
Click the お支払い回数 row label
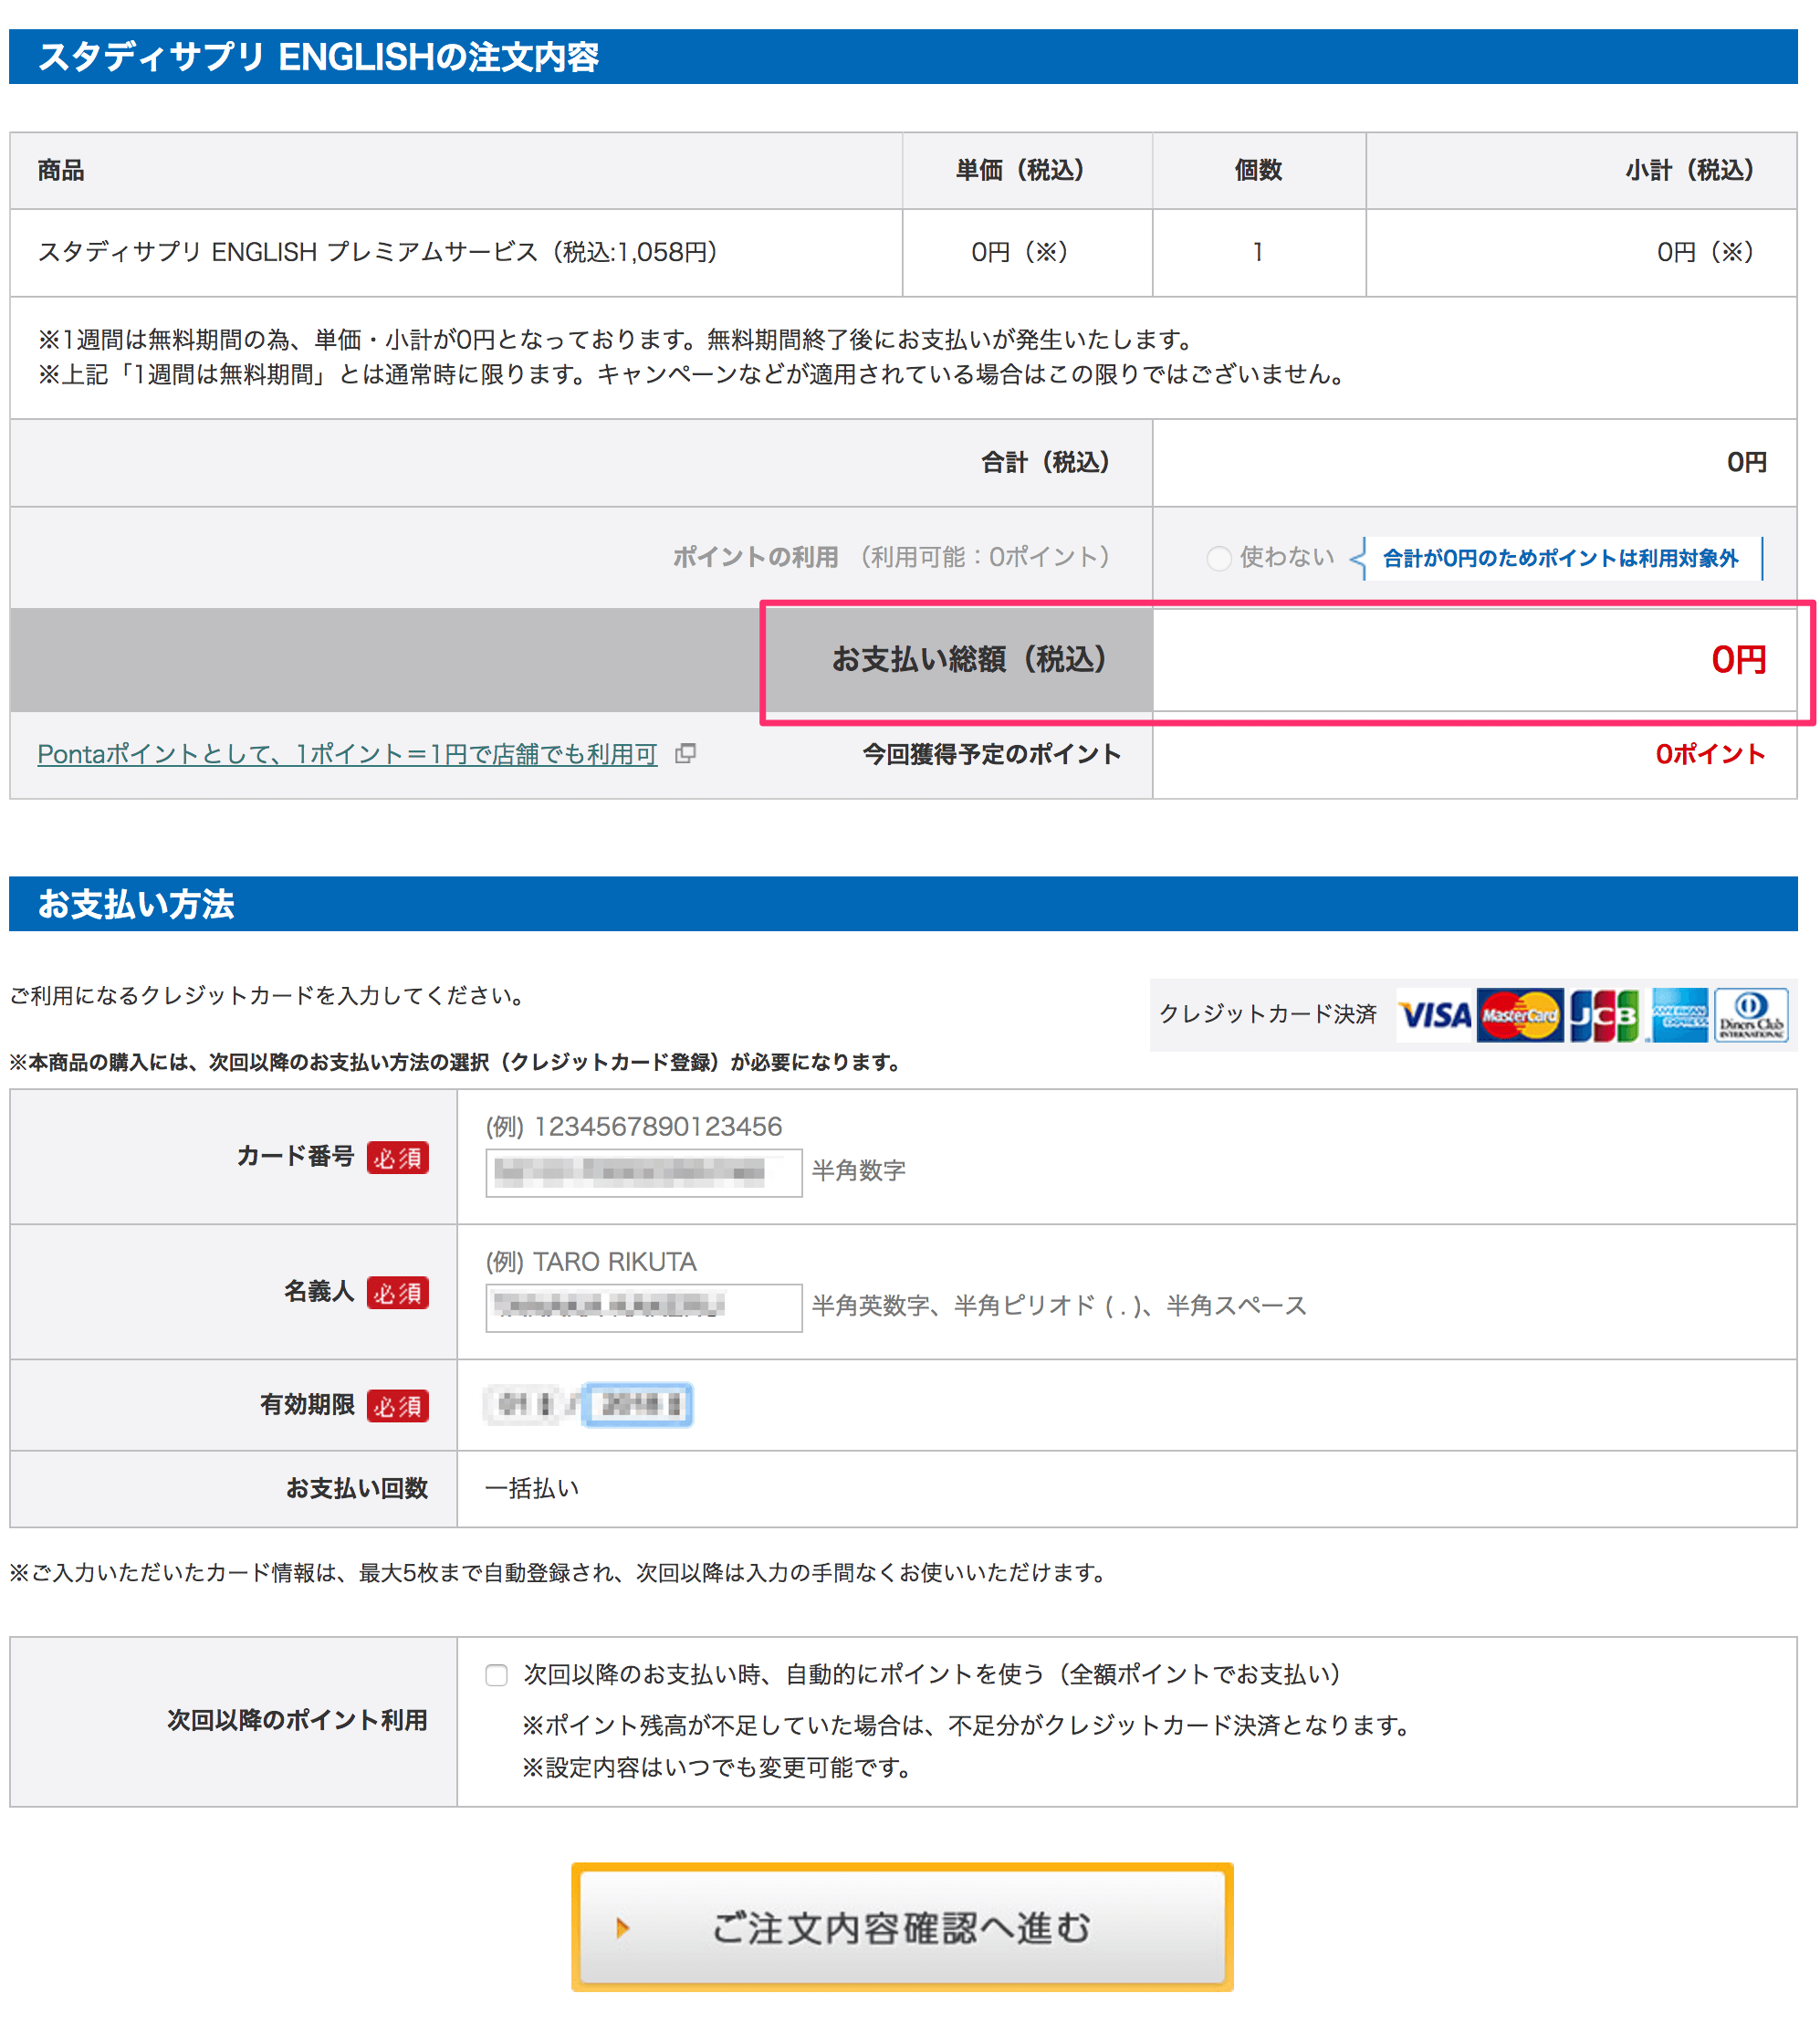tap(357, 1488)
